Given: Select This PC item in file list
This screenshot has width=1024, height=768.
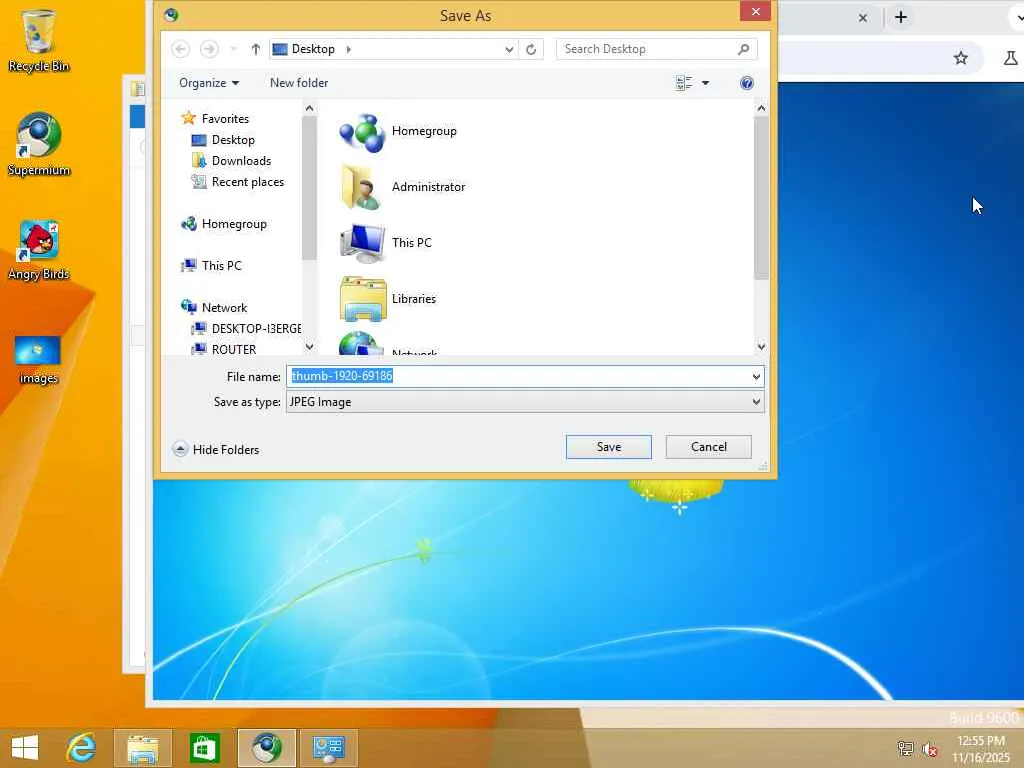Looking at the screenshot, I should point(385,243).
